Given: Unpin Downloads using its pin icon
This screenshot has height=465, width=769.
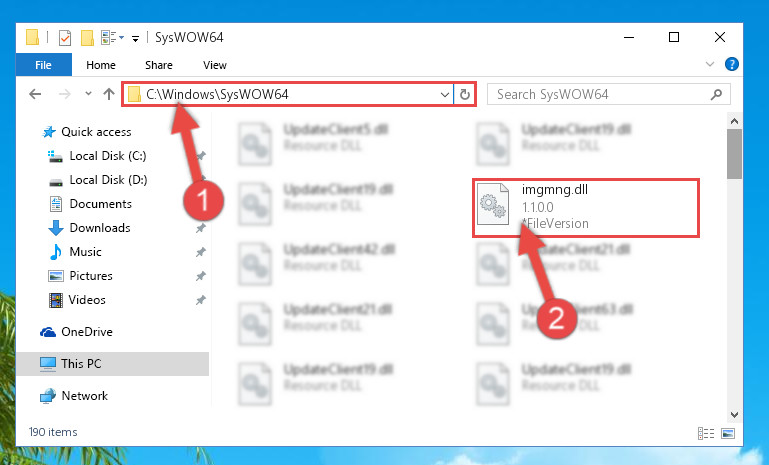Looking at the screenshot, I should 200,228.
